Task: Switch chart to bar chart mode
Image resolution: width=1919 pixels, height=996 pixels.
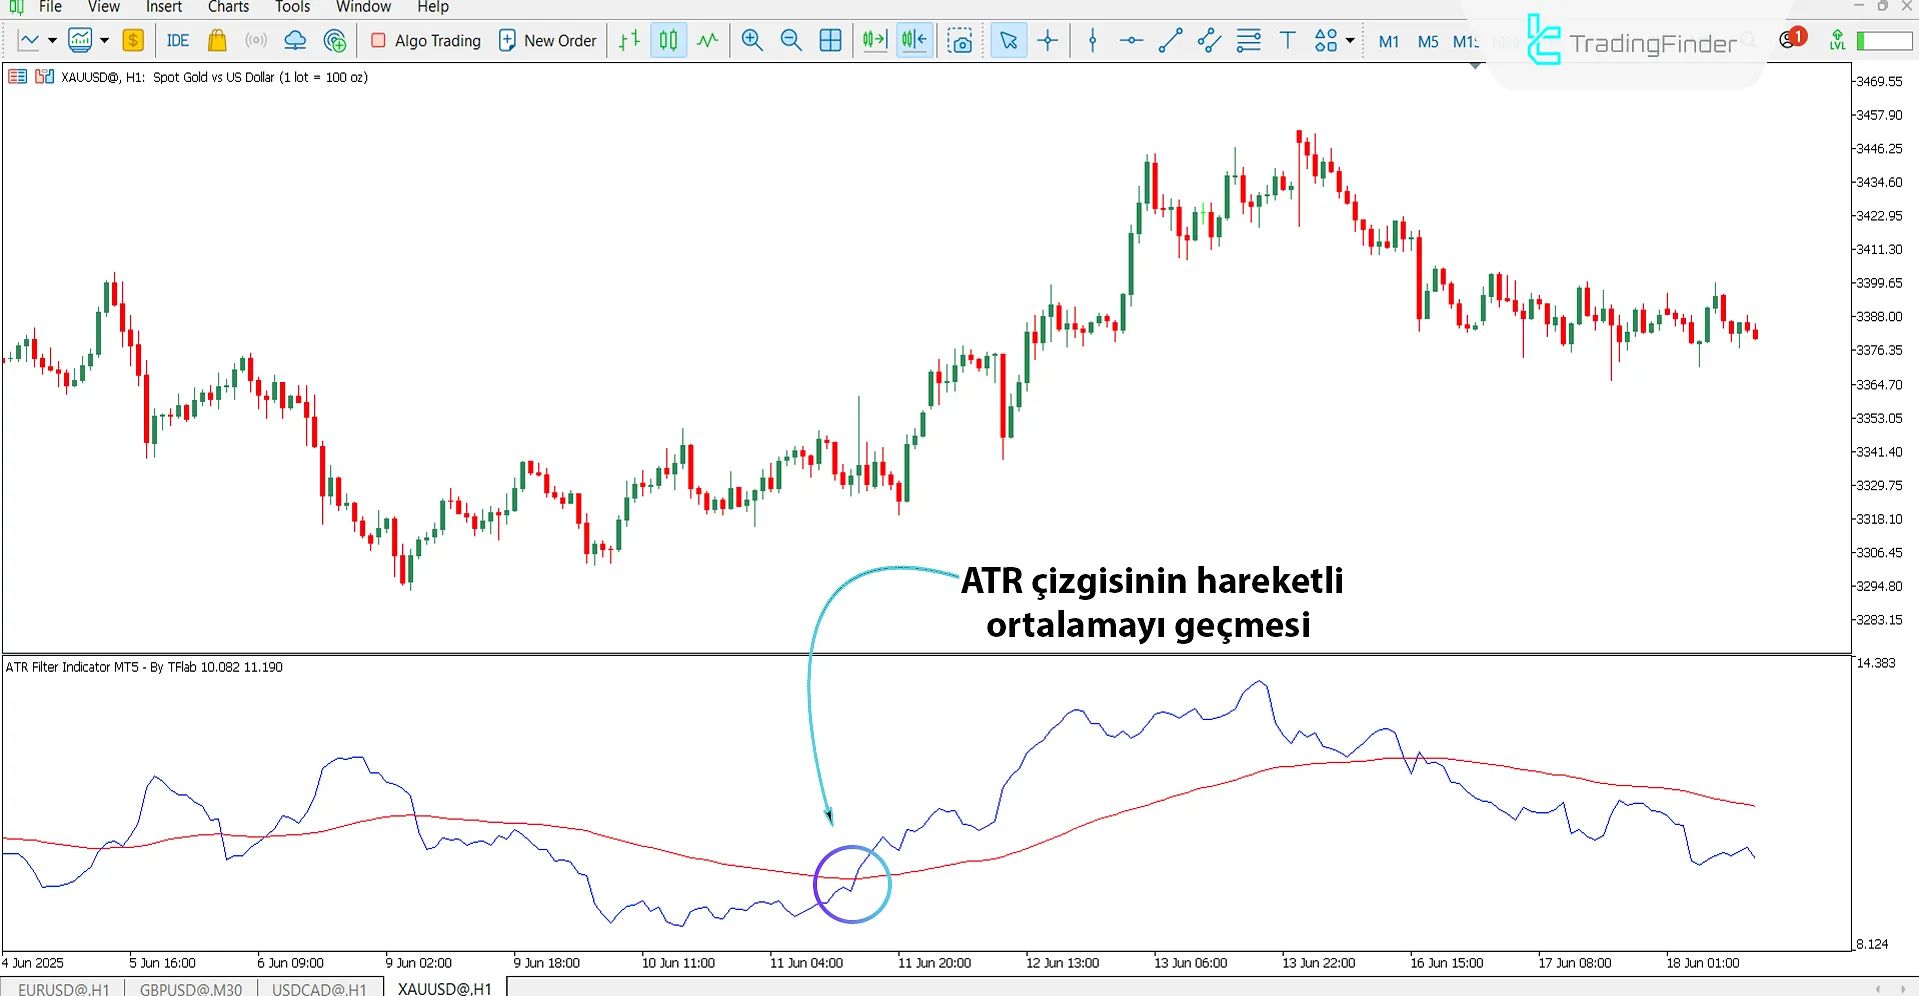Action: pyautogui.click(x=629, y=41)
